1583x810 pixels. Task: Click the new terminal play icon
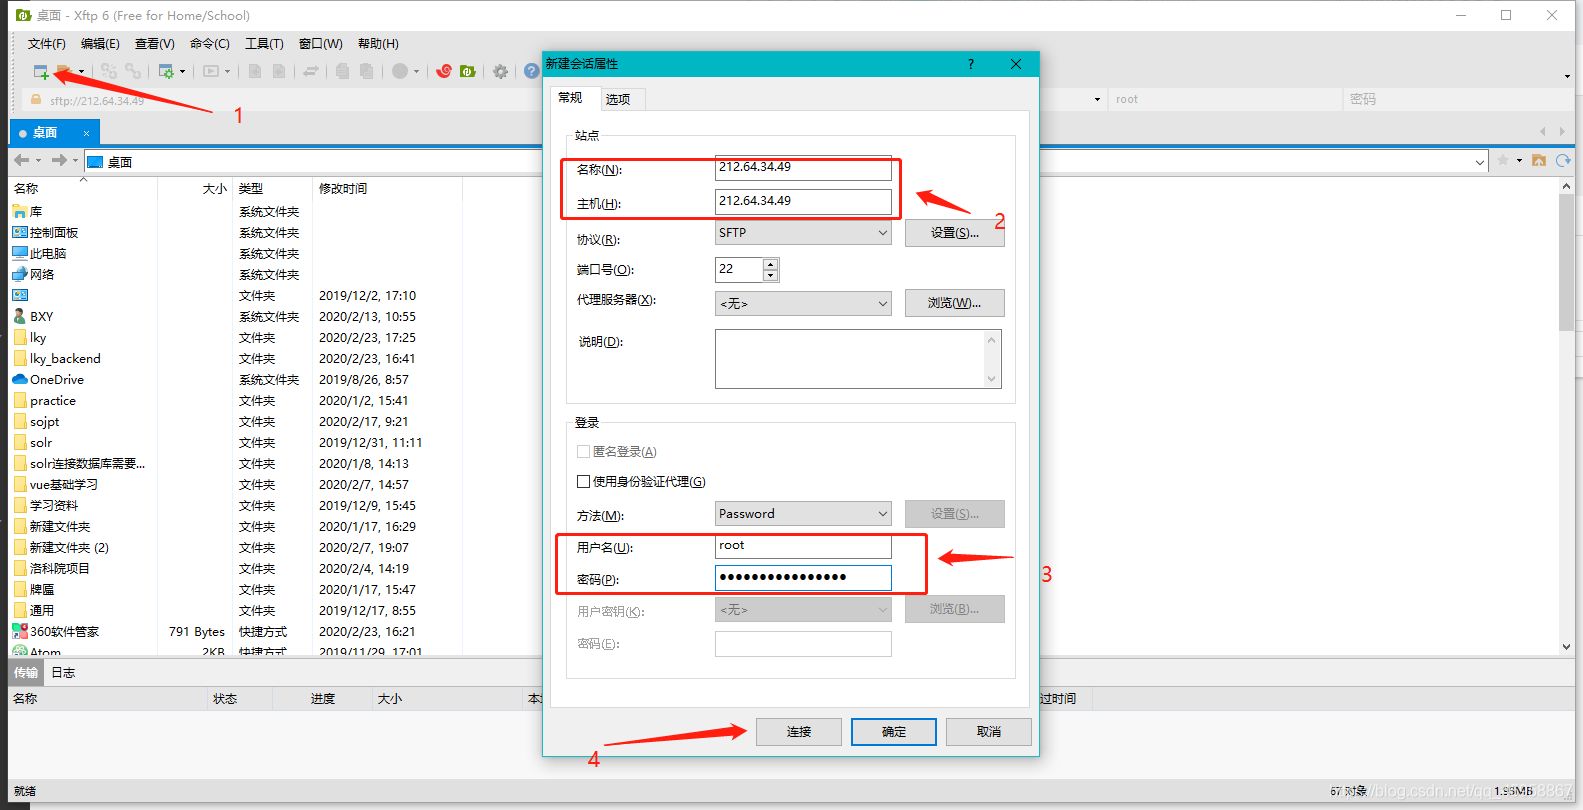coord(211,71)
